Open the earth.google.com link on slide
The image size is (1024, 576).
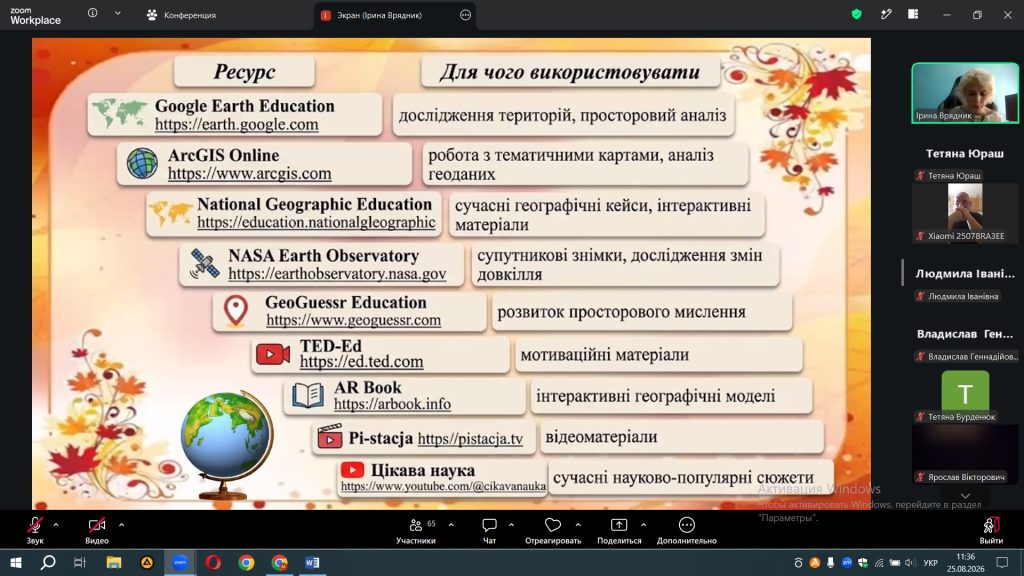(236, 124)
